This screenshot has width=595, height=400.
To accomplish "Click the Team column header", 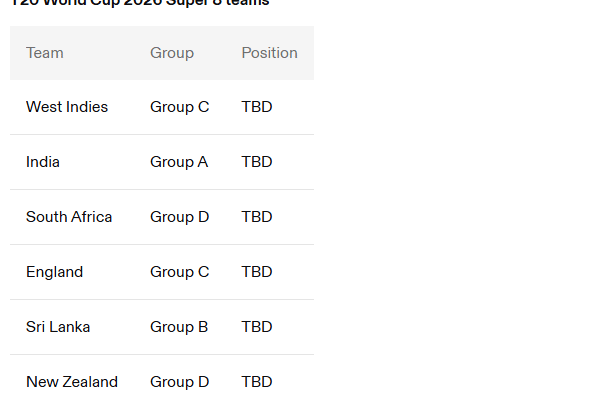I will tap(44, 53).
